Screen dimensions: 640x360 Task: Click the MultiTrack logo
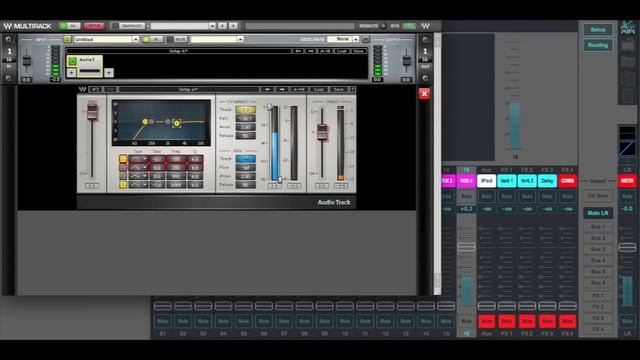(x=28, y=26)
